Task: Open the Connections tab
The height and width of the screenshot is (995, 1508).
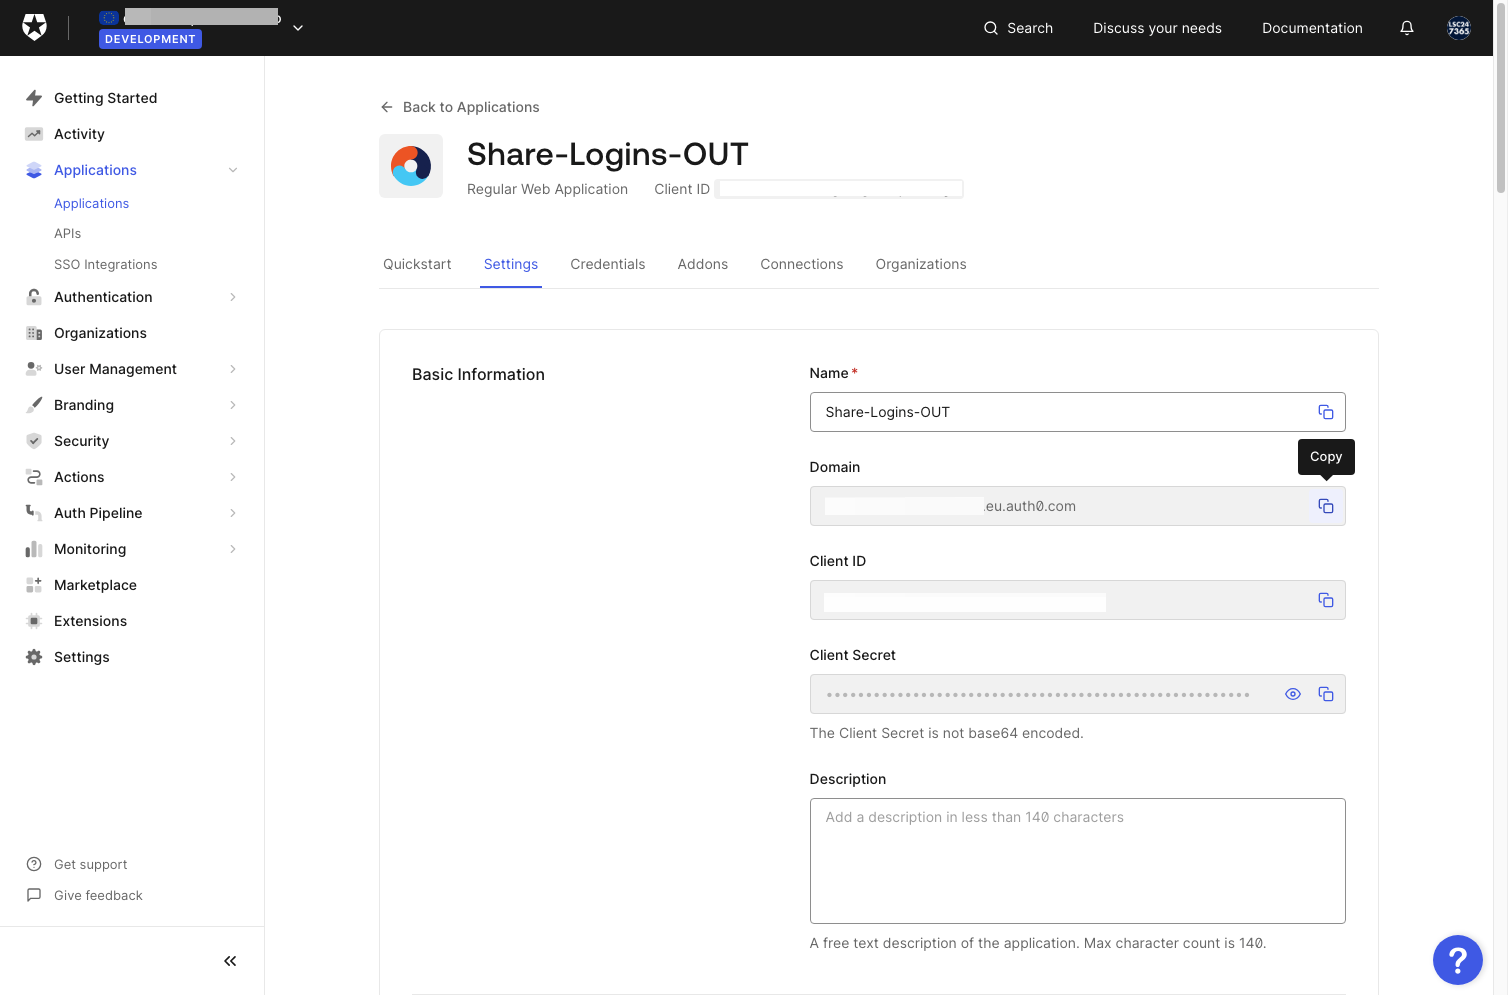Action: pyautogui.click(x=802, y=264)
